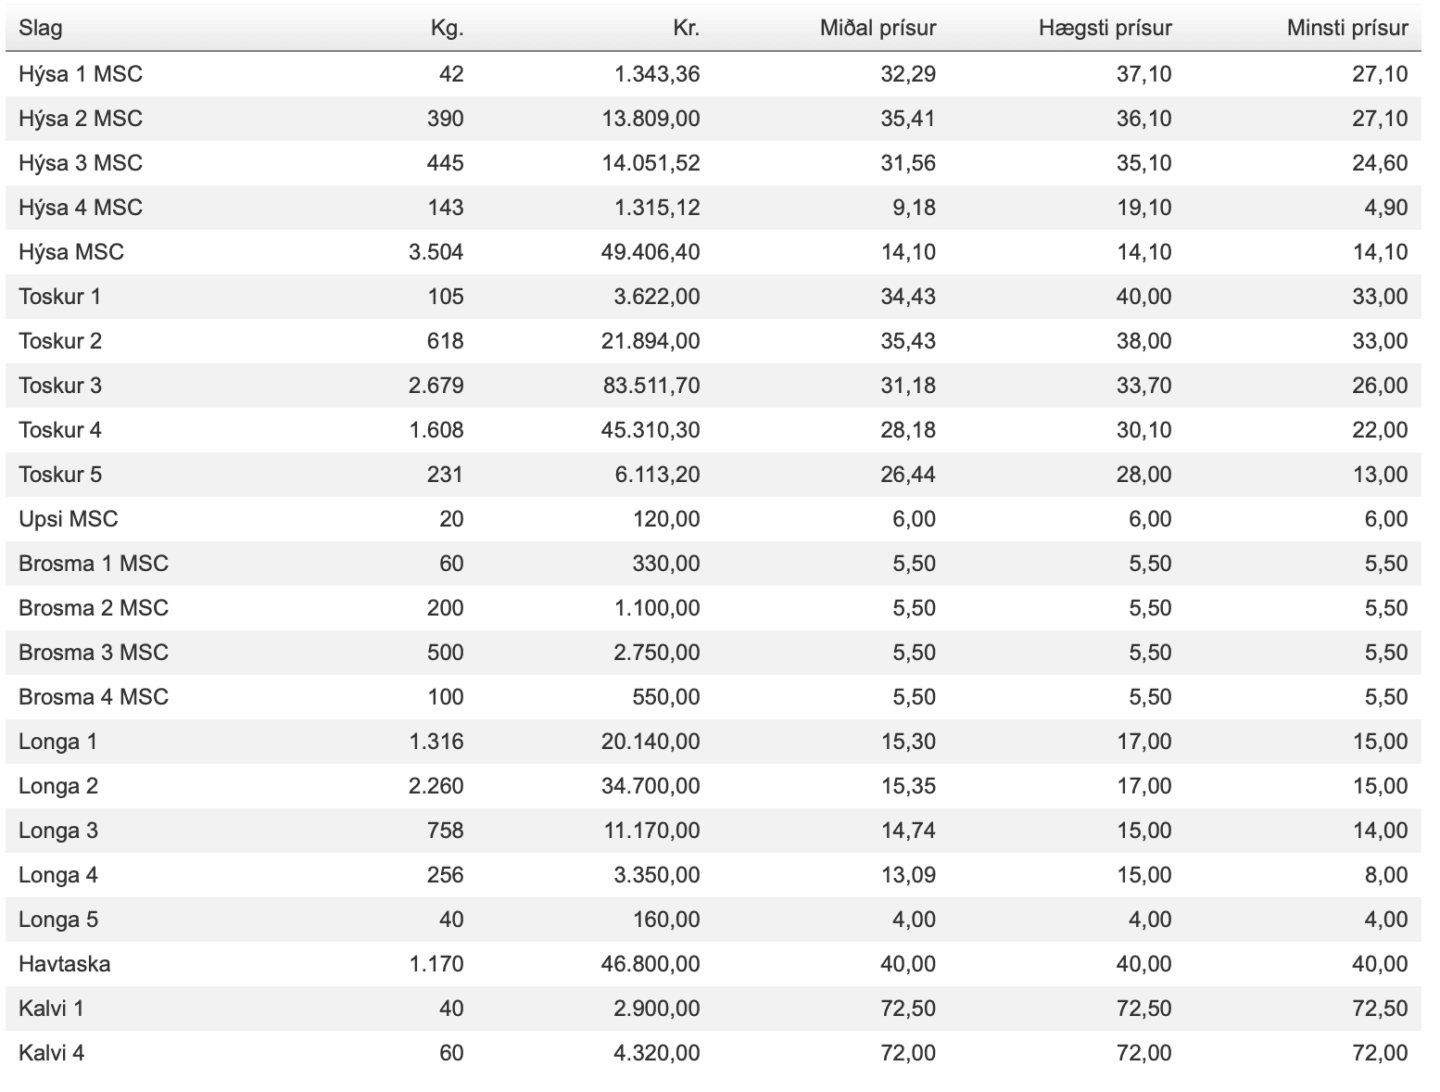Image resolution: width=1440 pixels, height=1092 pixels.
Task: Select the Hýsa 1 MSC row
Action: click(x=713, y=74)
